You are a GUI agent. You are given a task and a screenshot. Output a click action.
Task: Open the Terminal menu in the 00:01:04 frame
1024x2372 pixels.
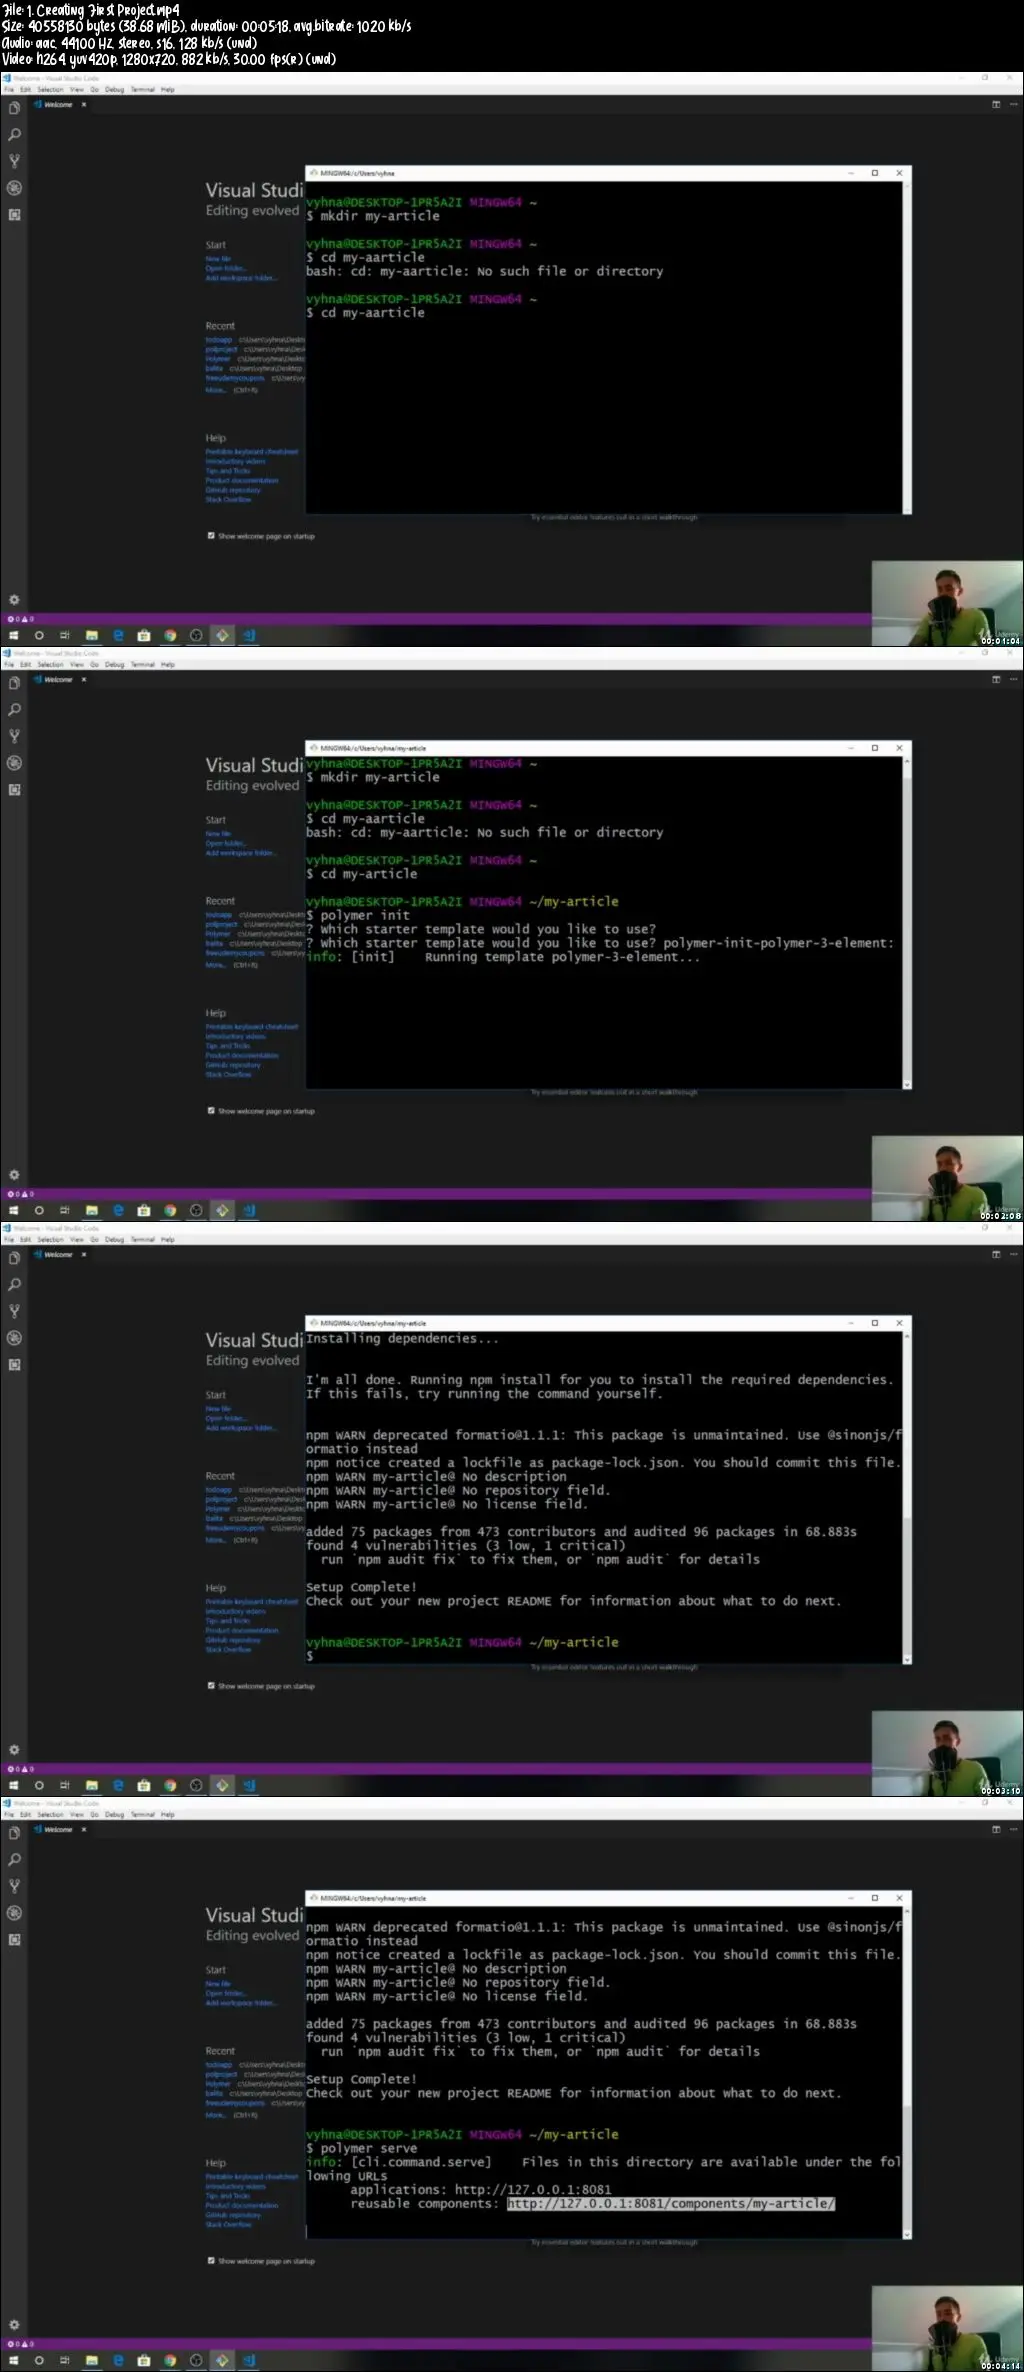coord(143,89)
